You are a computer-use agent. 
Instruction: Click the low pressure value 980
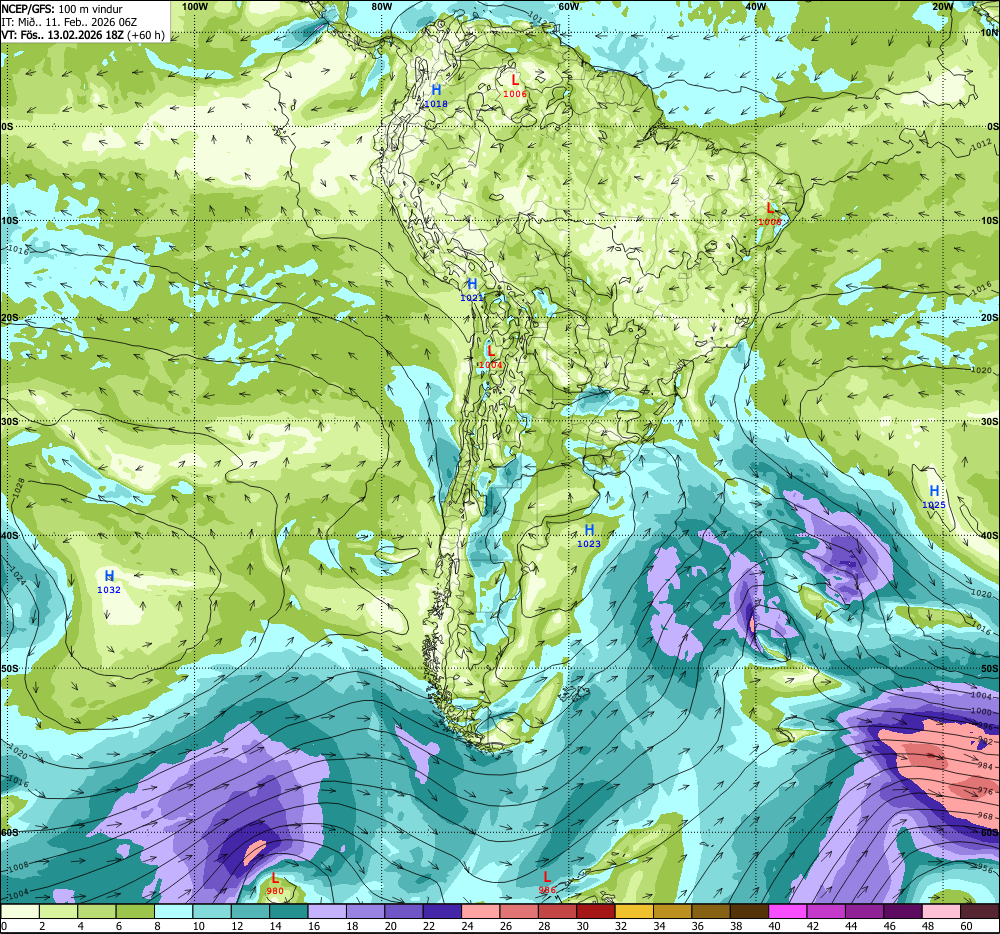(275, 891)
